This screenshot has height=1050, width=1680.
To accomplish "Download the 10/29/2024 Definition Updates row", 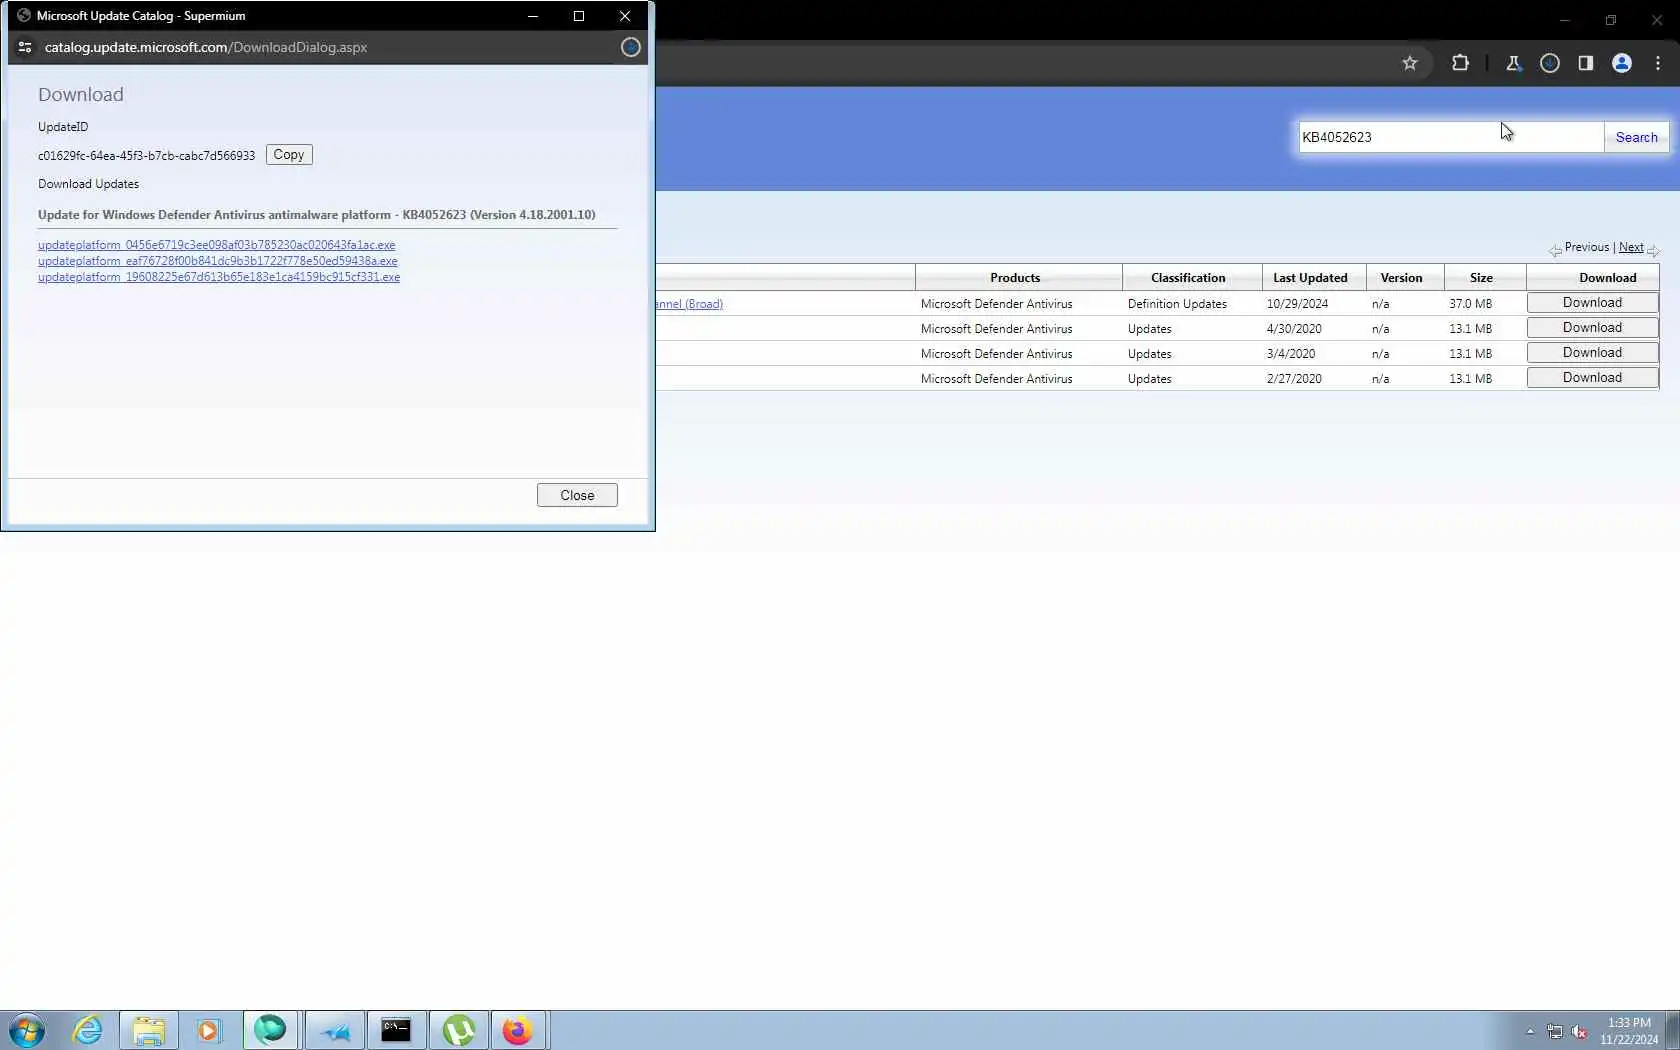I will [x=1592, y=303].
